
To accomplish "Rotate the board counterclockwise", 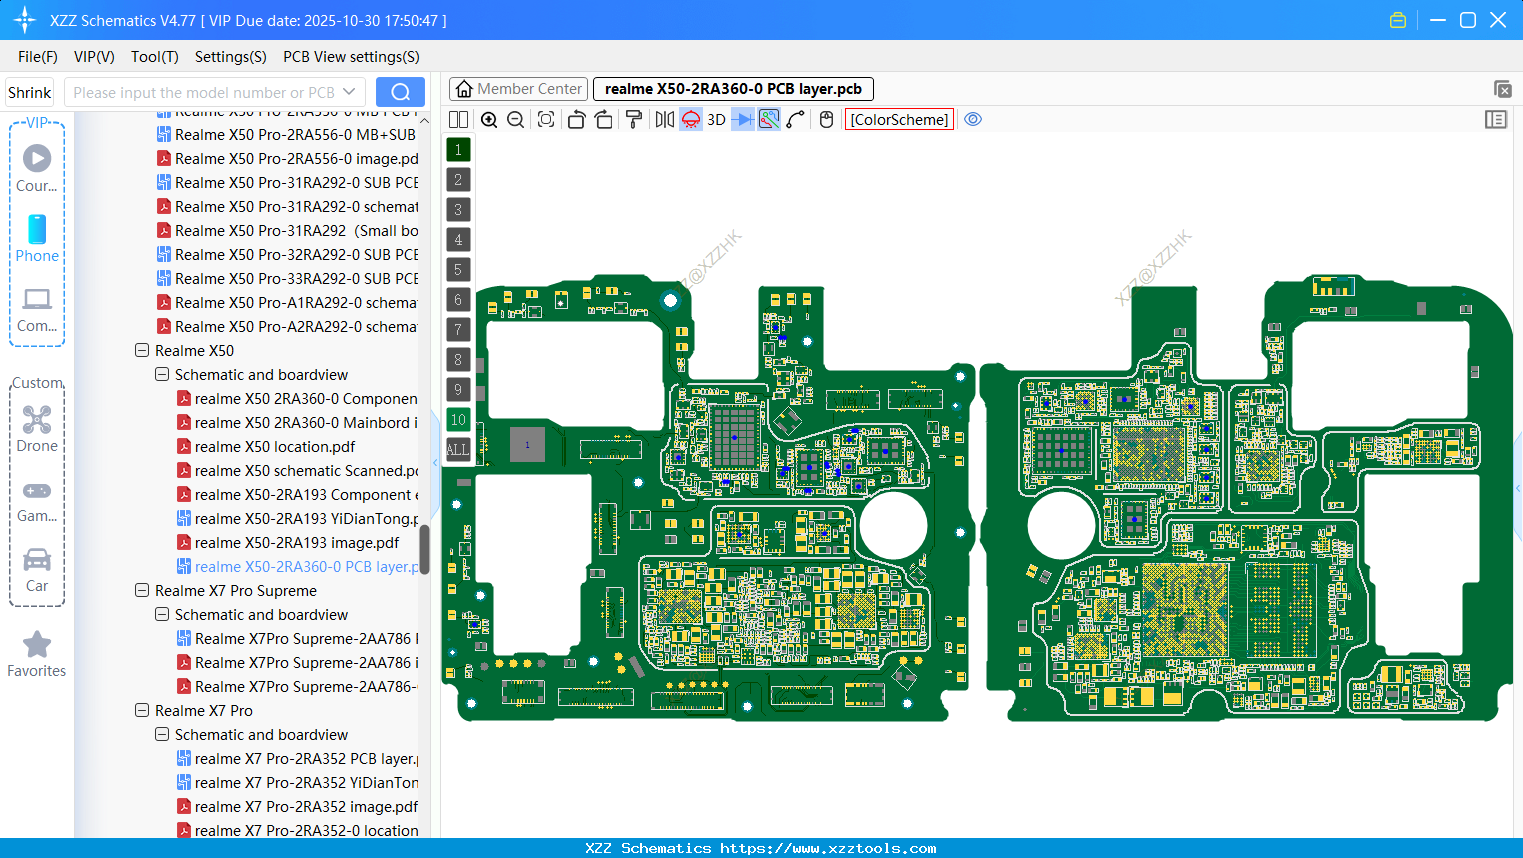I will (576, 120).
